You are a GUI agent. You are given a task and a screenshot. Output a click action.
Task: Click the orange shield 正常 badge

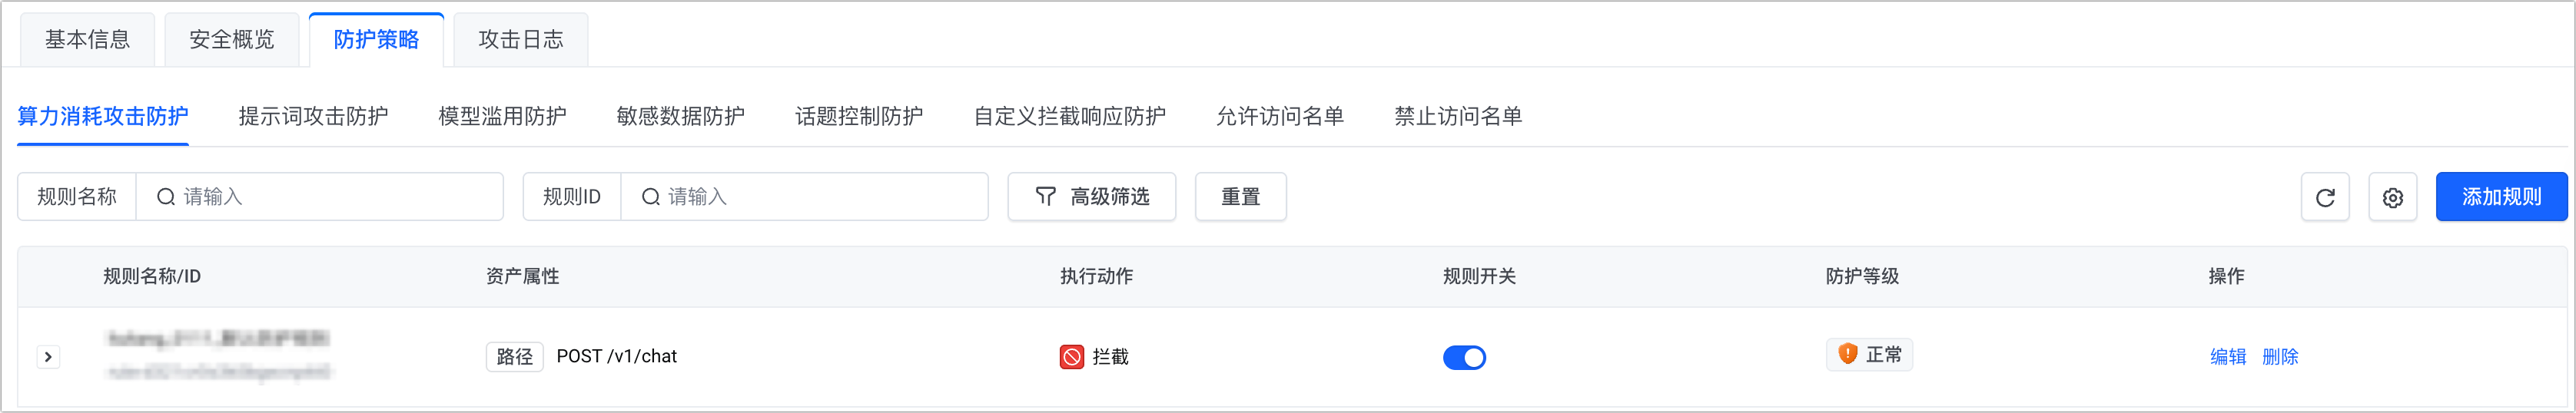click(1868, 355)
